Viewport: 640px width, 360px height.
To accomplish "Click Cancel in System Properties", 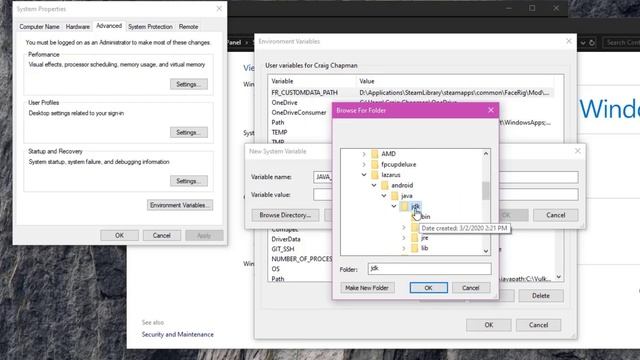I will pos(162,236).
